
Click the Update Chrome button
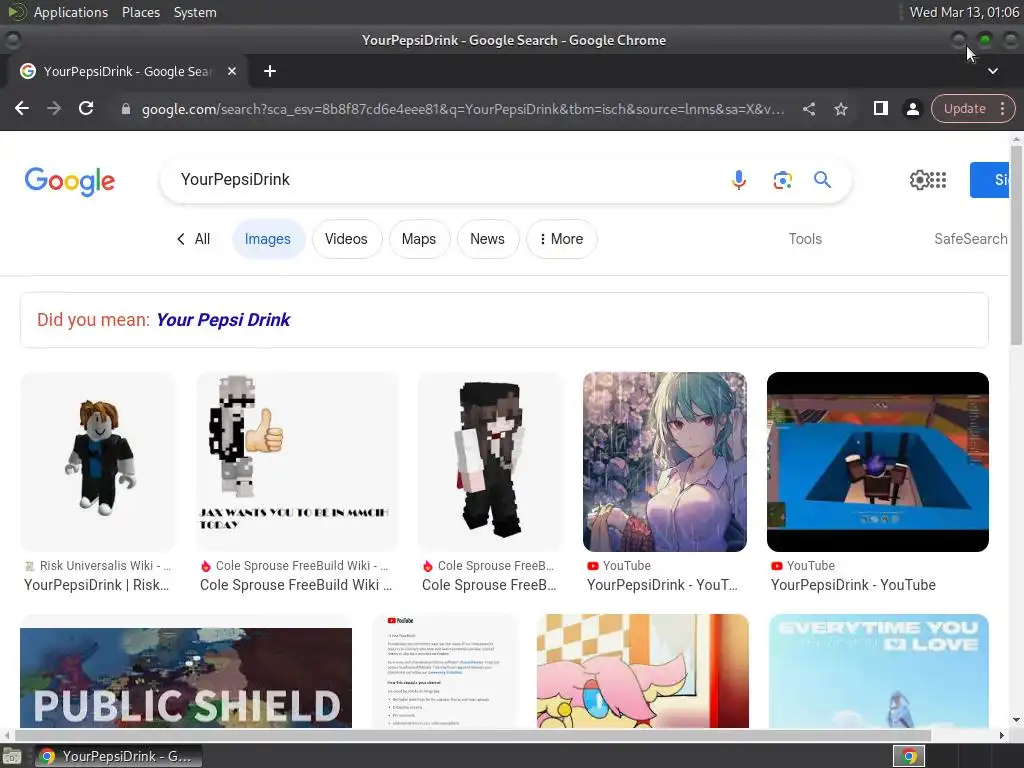965,108
